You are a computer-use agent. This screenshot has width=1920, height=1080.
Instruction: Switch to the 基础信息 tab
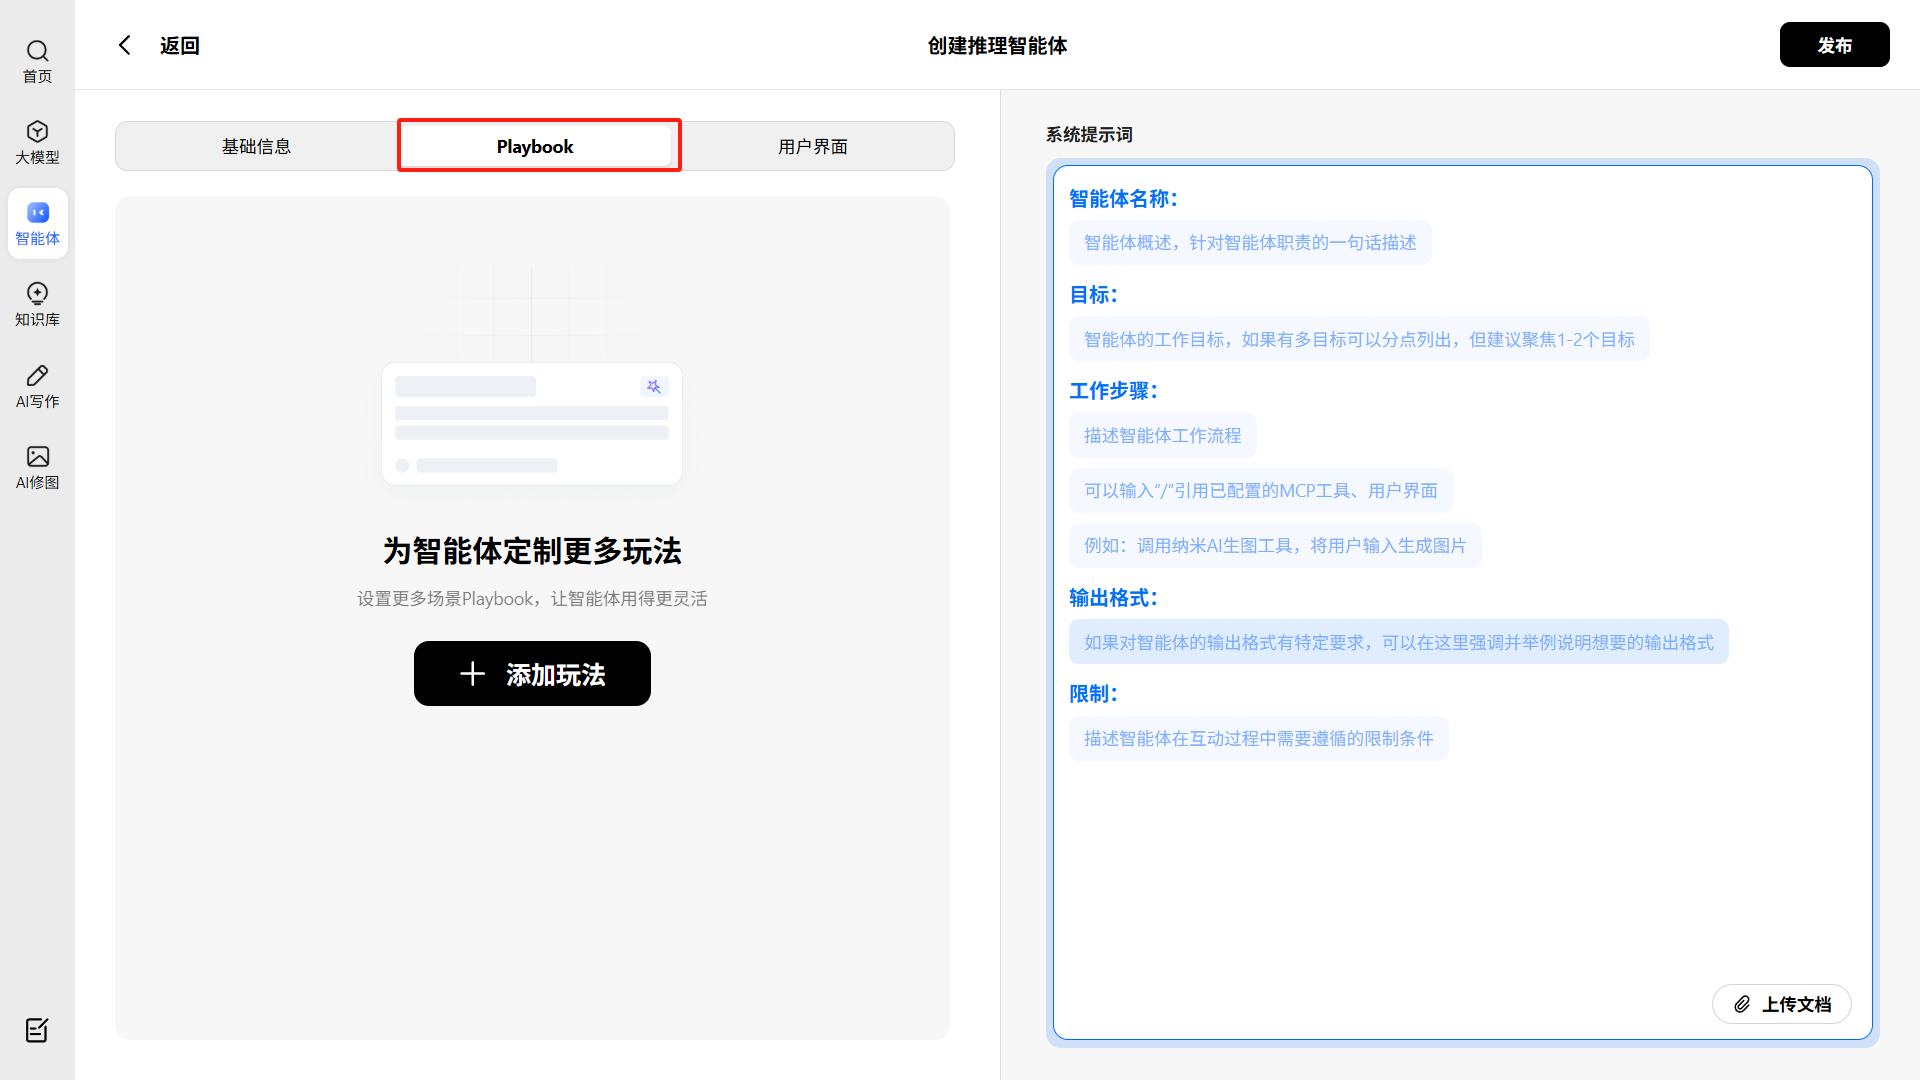(x=256, y=146)
